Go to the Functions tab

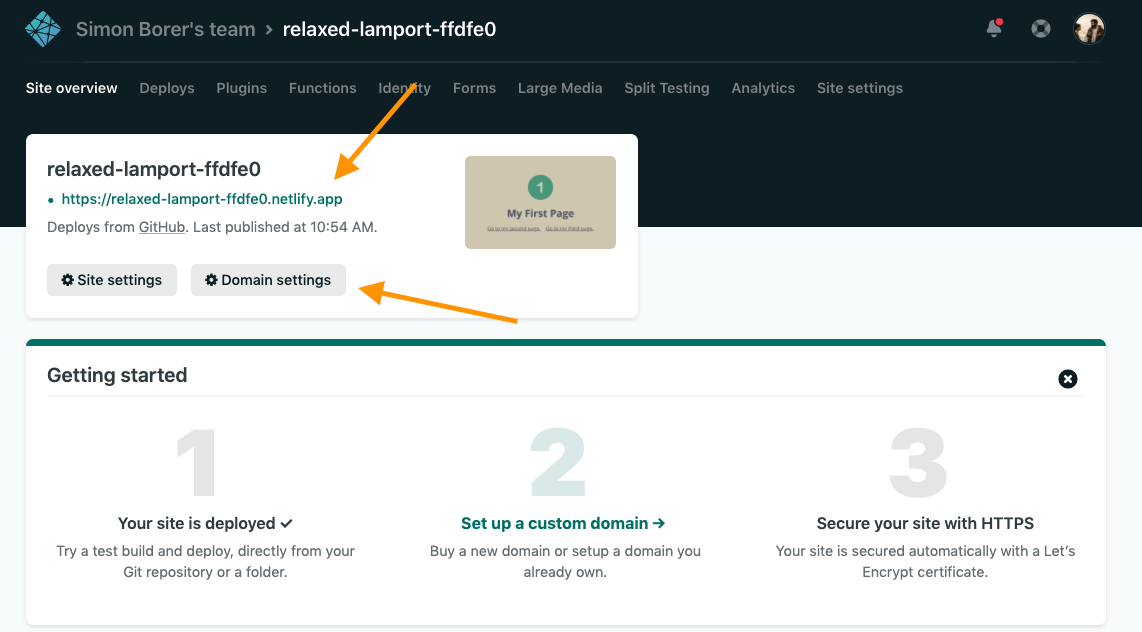click(x=322, y=88)
